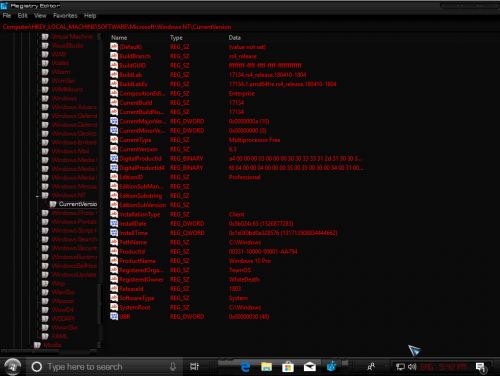Click the folder icon of CurrentVersion key

click(x=53, y=204)
